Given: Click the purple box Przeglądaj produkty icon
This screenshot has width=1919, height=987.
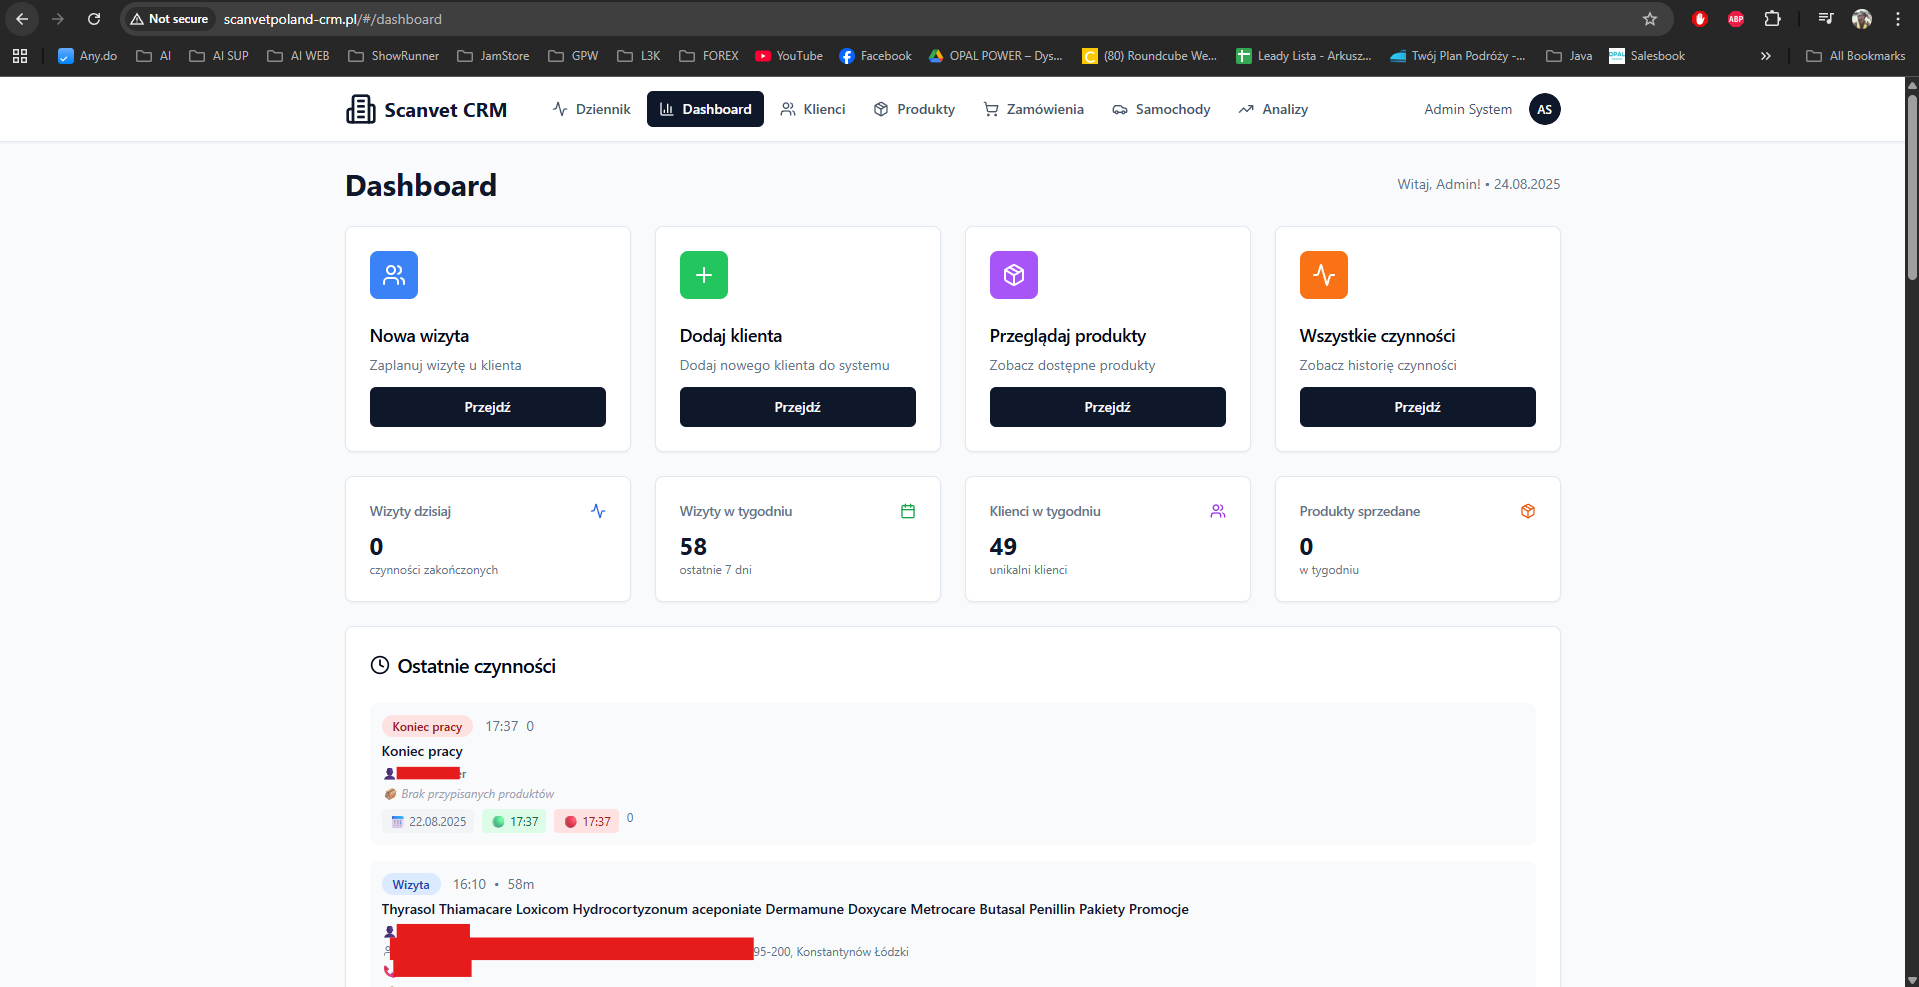Looking at the screenshot, I should (x=1013, y=275).
